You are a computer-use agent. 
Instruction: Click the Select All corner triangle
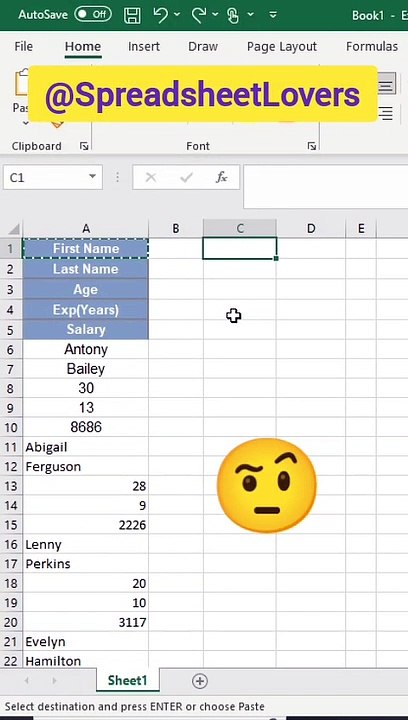tap(14, 229)
